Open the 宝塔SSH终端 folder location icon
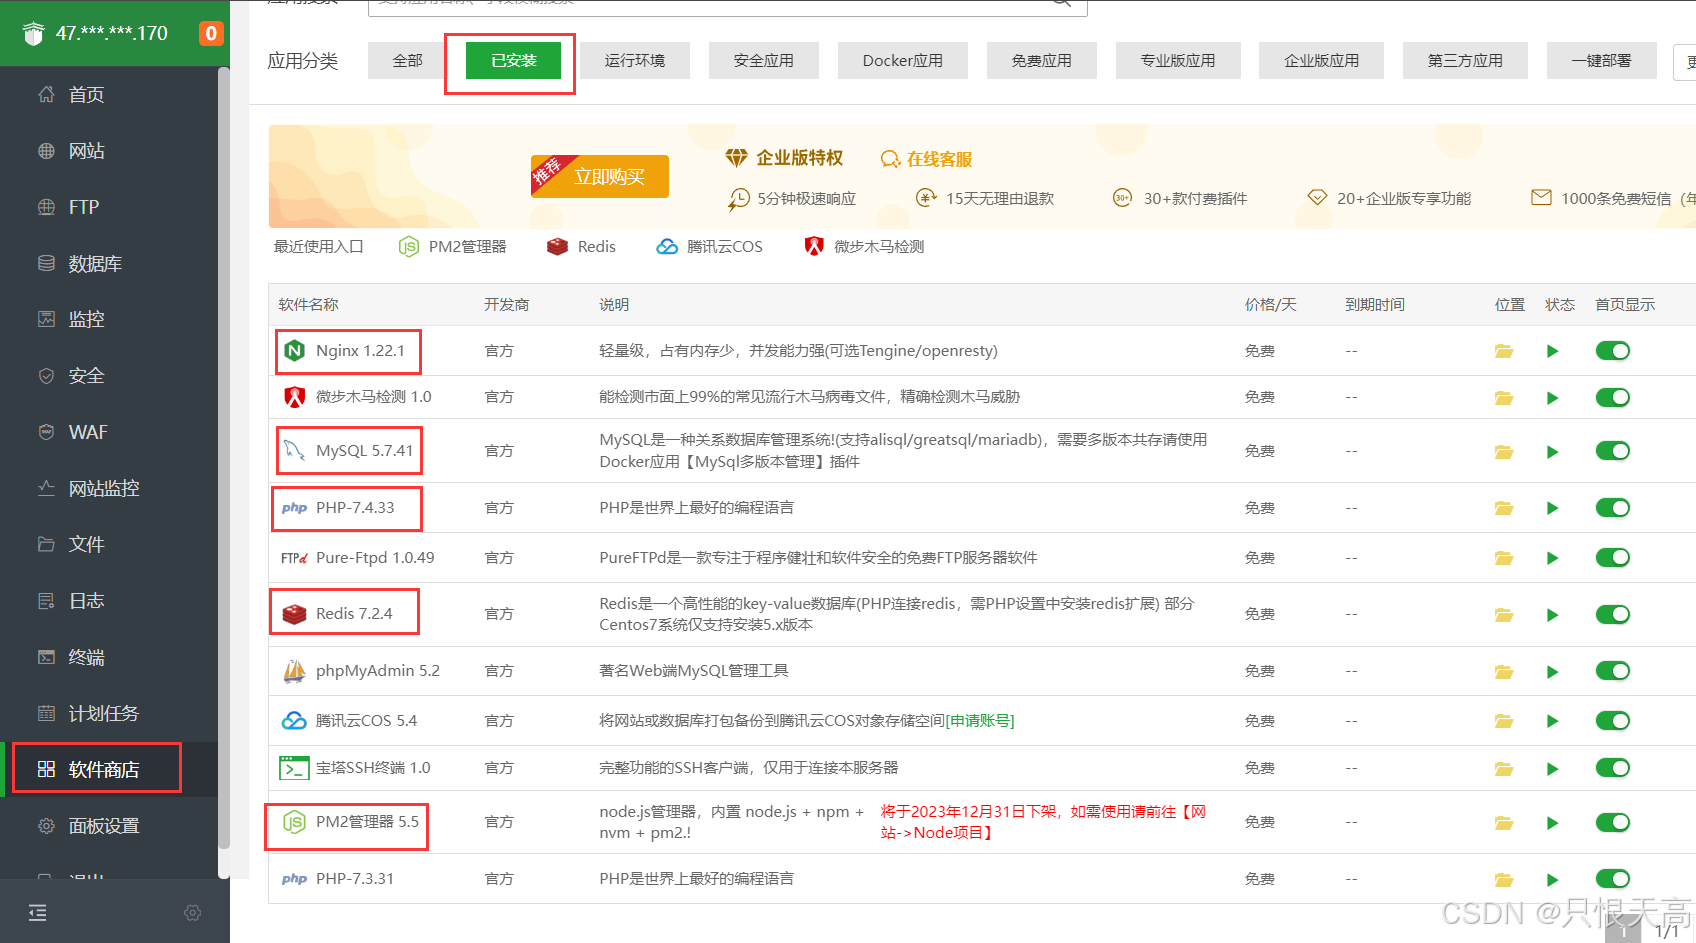Image resolution: width=1696 pixels, height=943 pixels. pos(1504,769)
